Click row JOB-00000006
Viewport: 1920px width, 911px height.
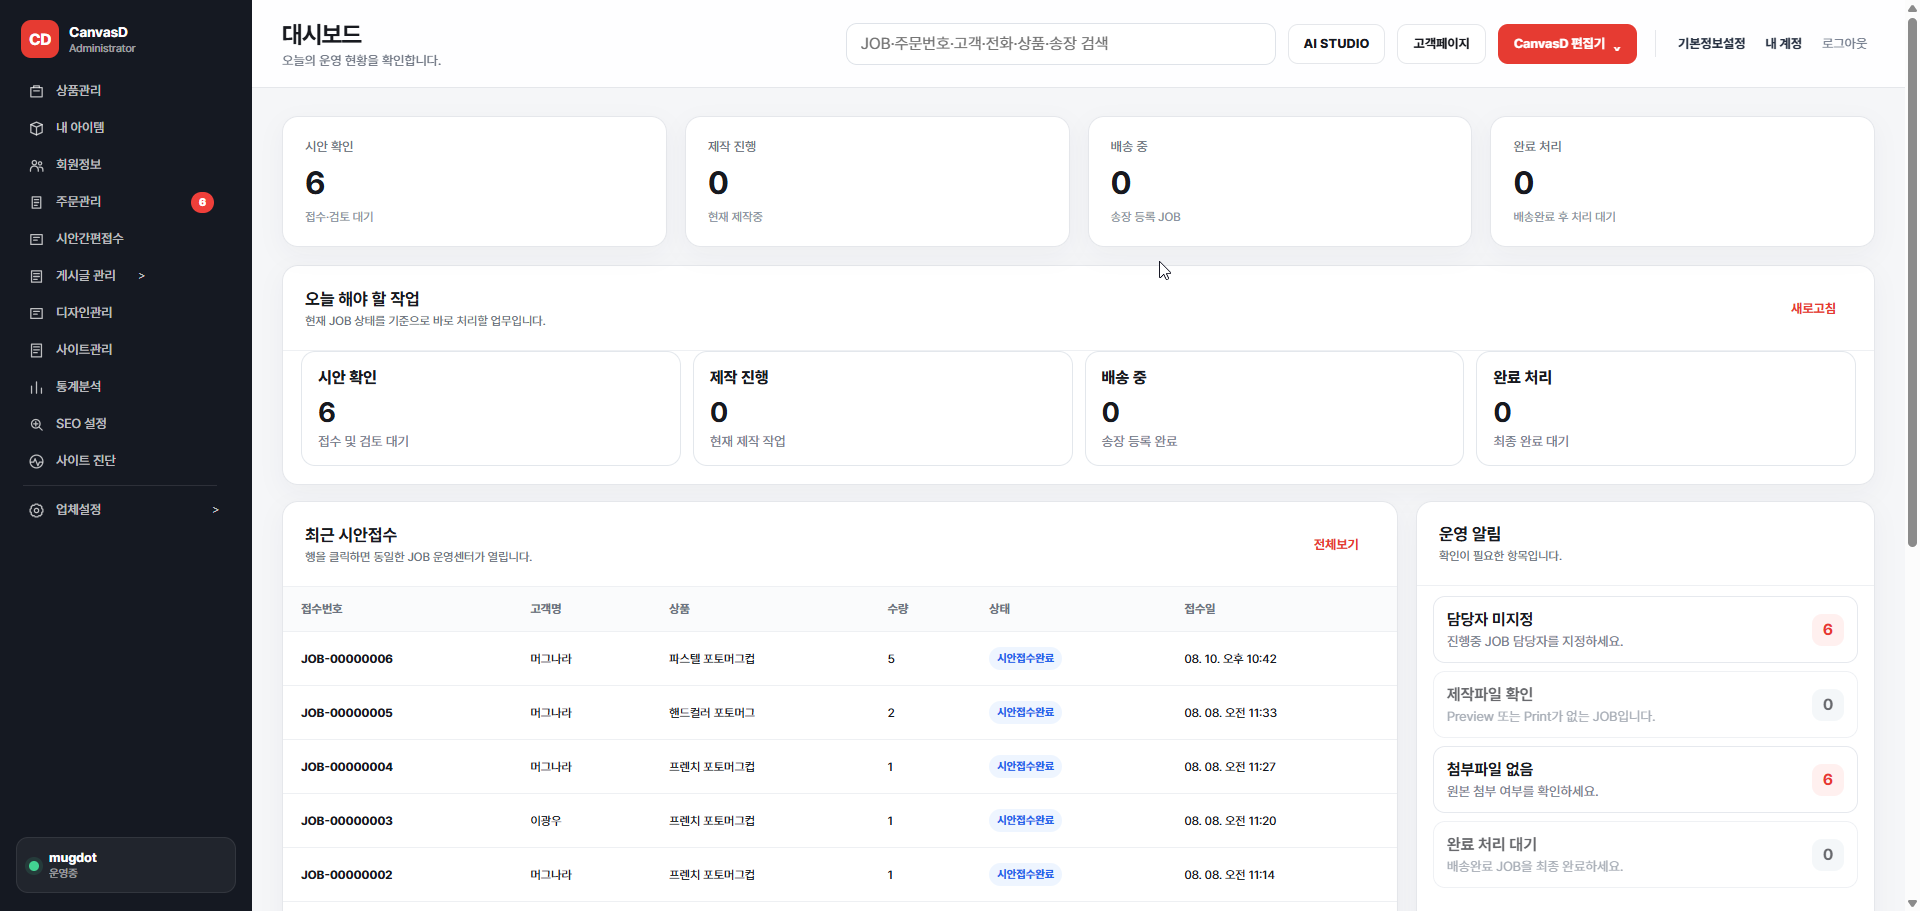pyautogui.click(x=840, y=659)
